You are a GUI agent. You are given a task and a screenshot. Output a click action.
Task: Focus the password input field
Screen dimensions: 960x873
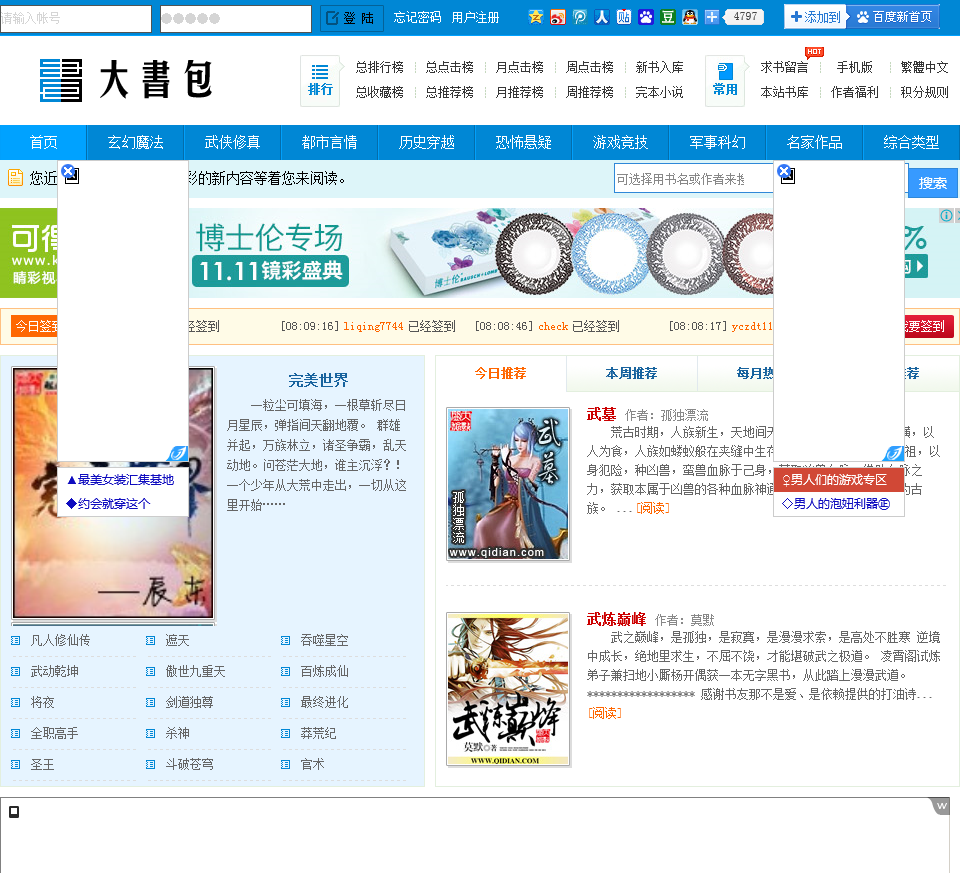pos(236,18)
